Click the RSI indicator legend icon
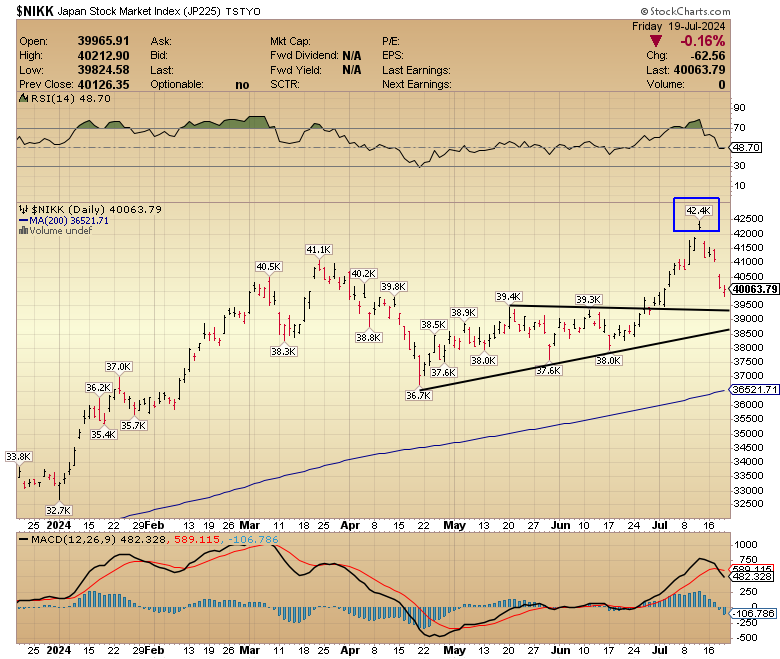This screenshot has height=659, width=780. tap(23, 98)
